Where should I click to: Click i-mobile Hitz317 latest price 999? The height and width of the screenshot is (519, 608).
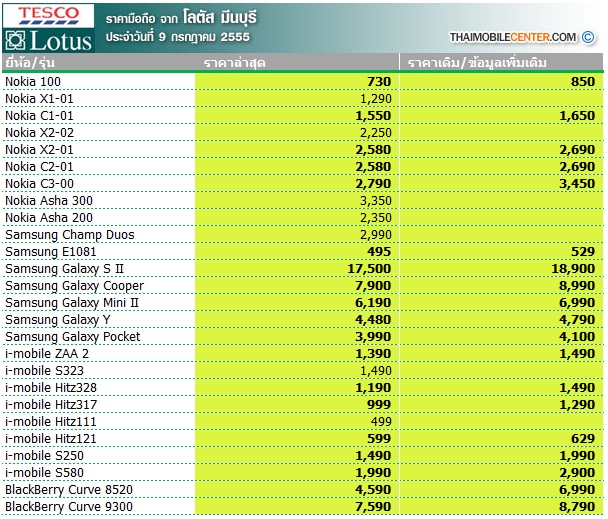pyautogui.click(x=379, y=405)
